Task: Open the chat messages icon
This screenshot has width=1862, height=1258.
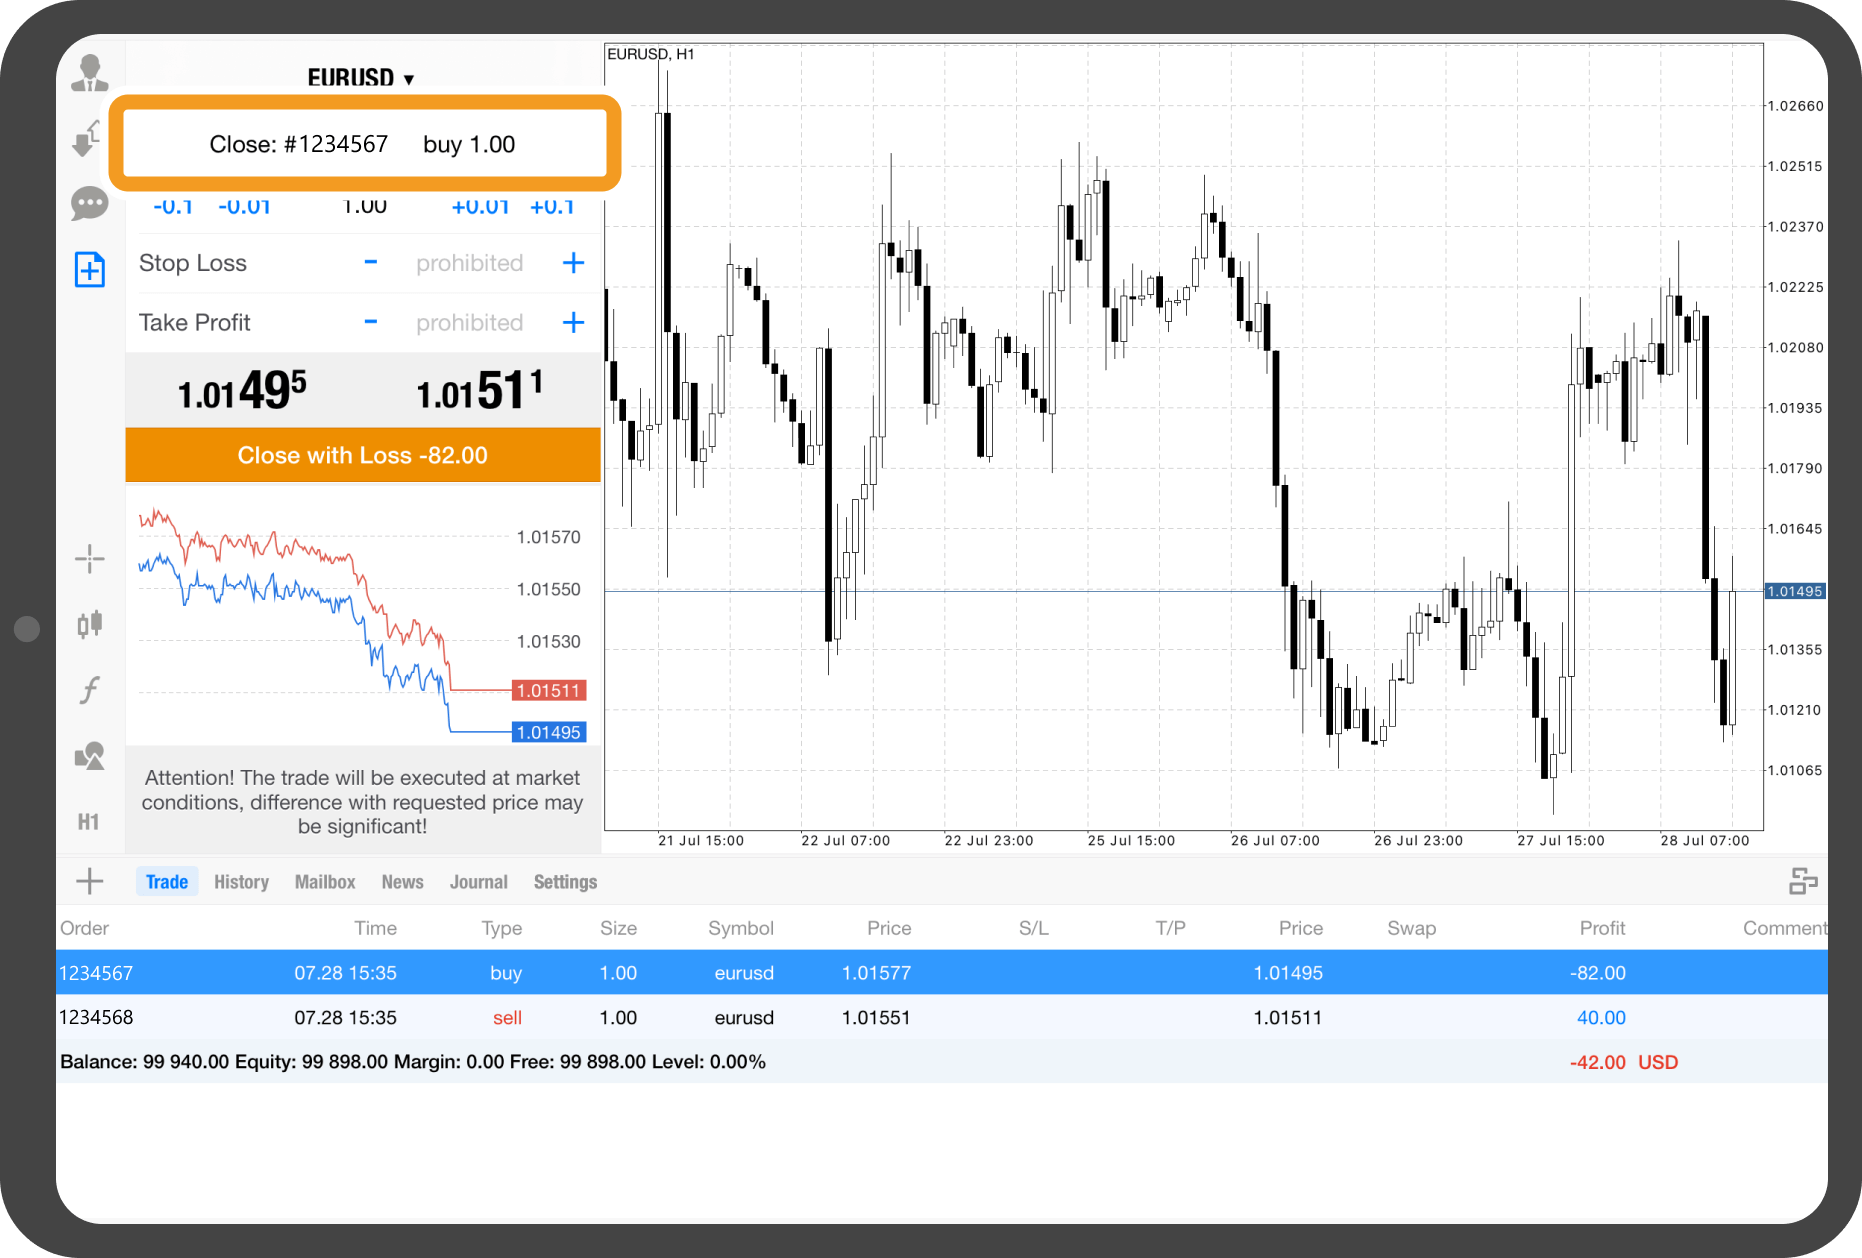Action: pyautogui.click(x=90, y=204)
